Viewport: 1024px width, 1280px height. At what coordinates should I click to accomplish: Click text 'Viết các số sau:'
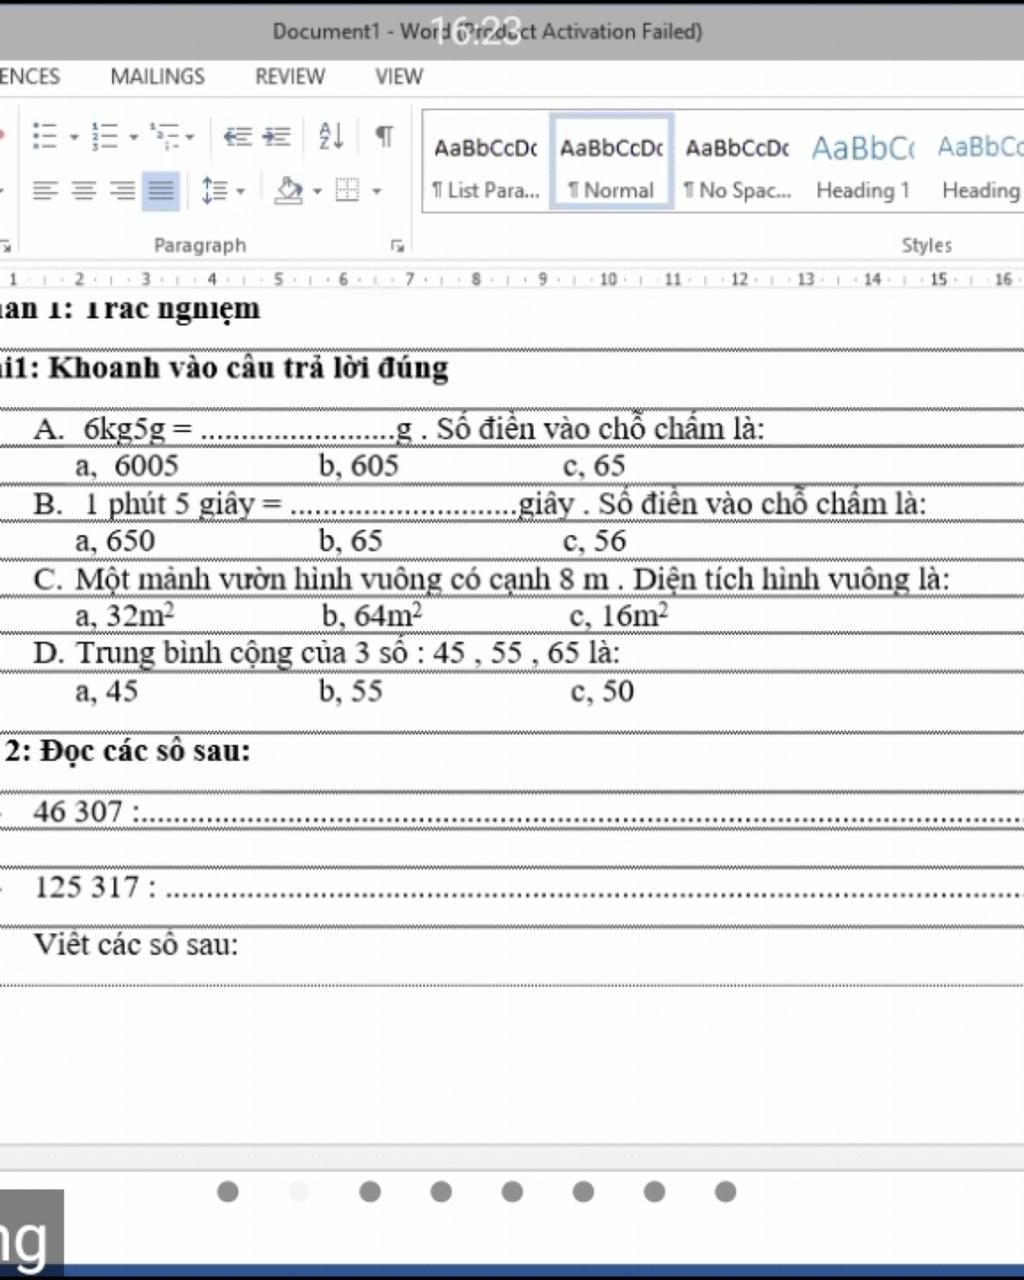[136, 944]
